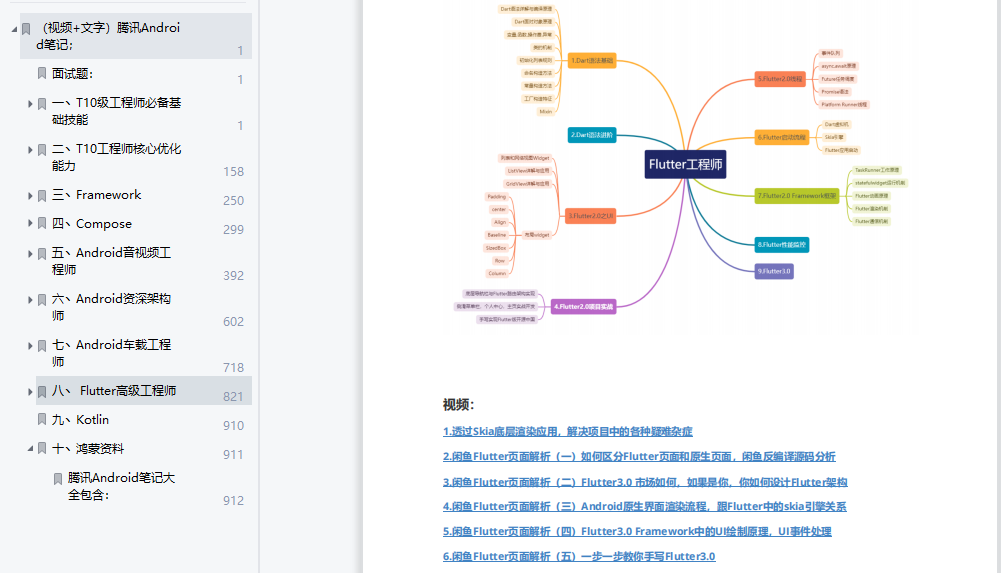Open link 3 闲鱼Flutter页面解析(二)
The height and width of the screenshot is (573, 1001).
[645, 482]
